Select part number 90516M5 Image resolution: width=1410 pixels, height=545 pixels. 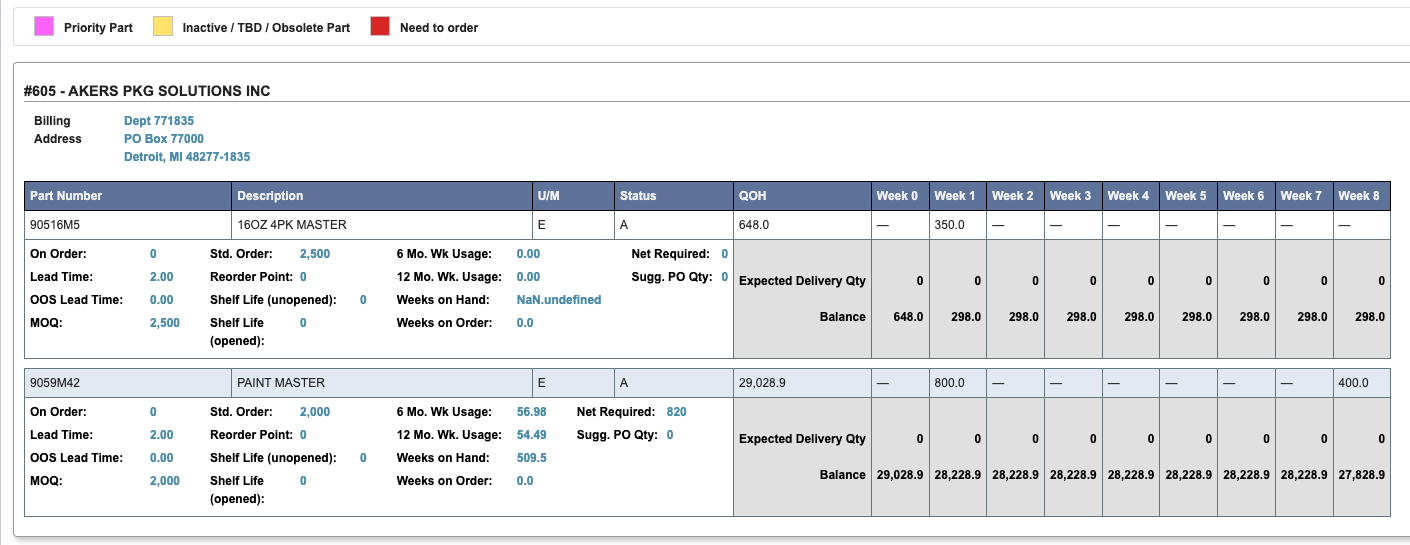pyautogui.click(x=53, y=225)
